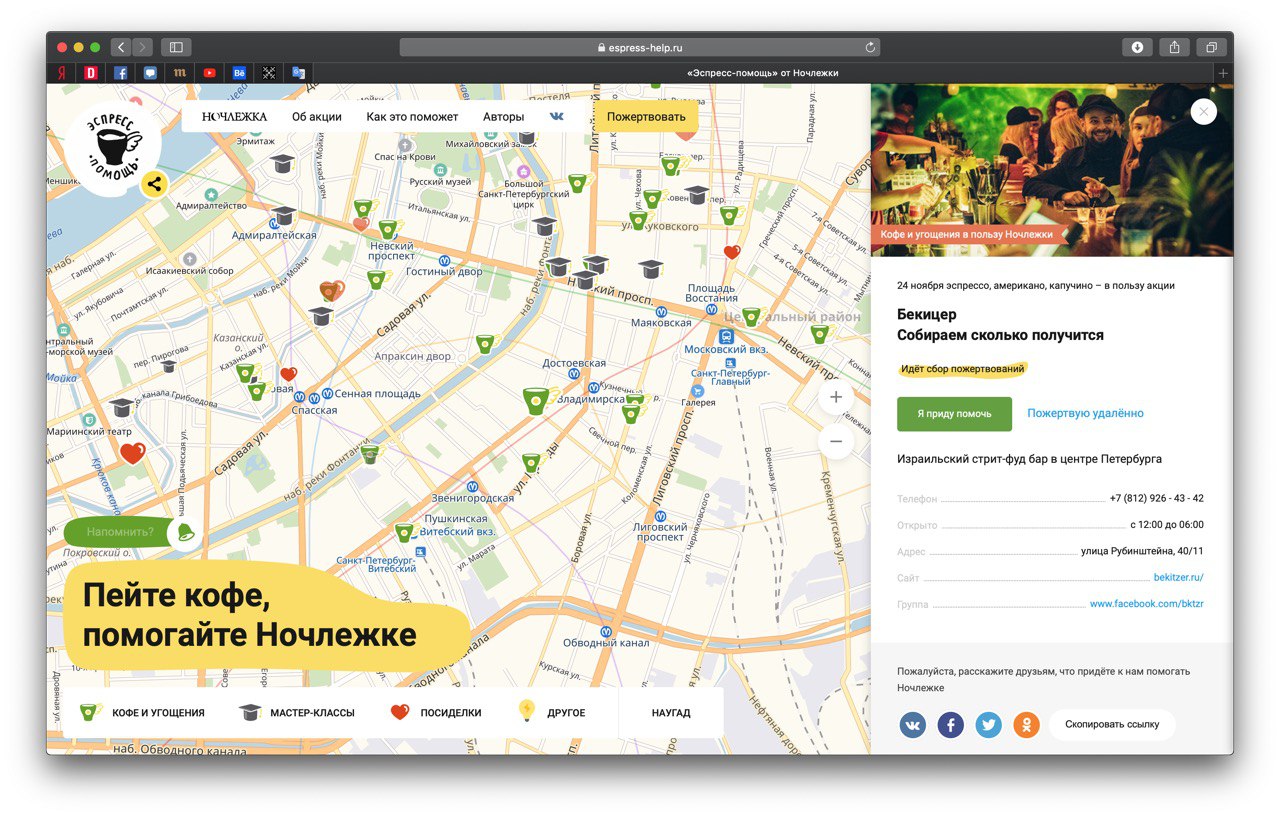
Task: Open the pinned YouTube tab
Action: point(209,73)
